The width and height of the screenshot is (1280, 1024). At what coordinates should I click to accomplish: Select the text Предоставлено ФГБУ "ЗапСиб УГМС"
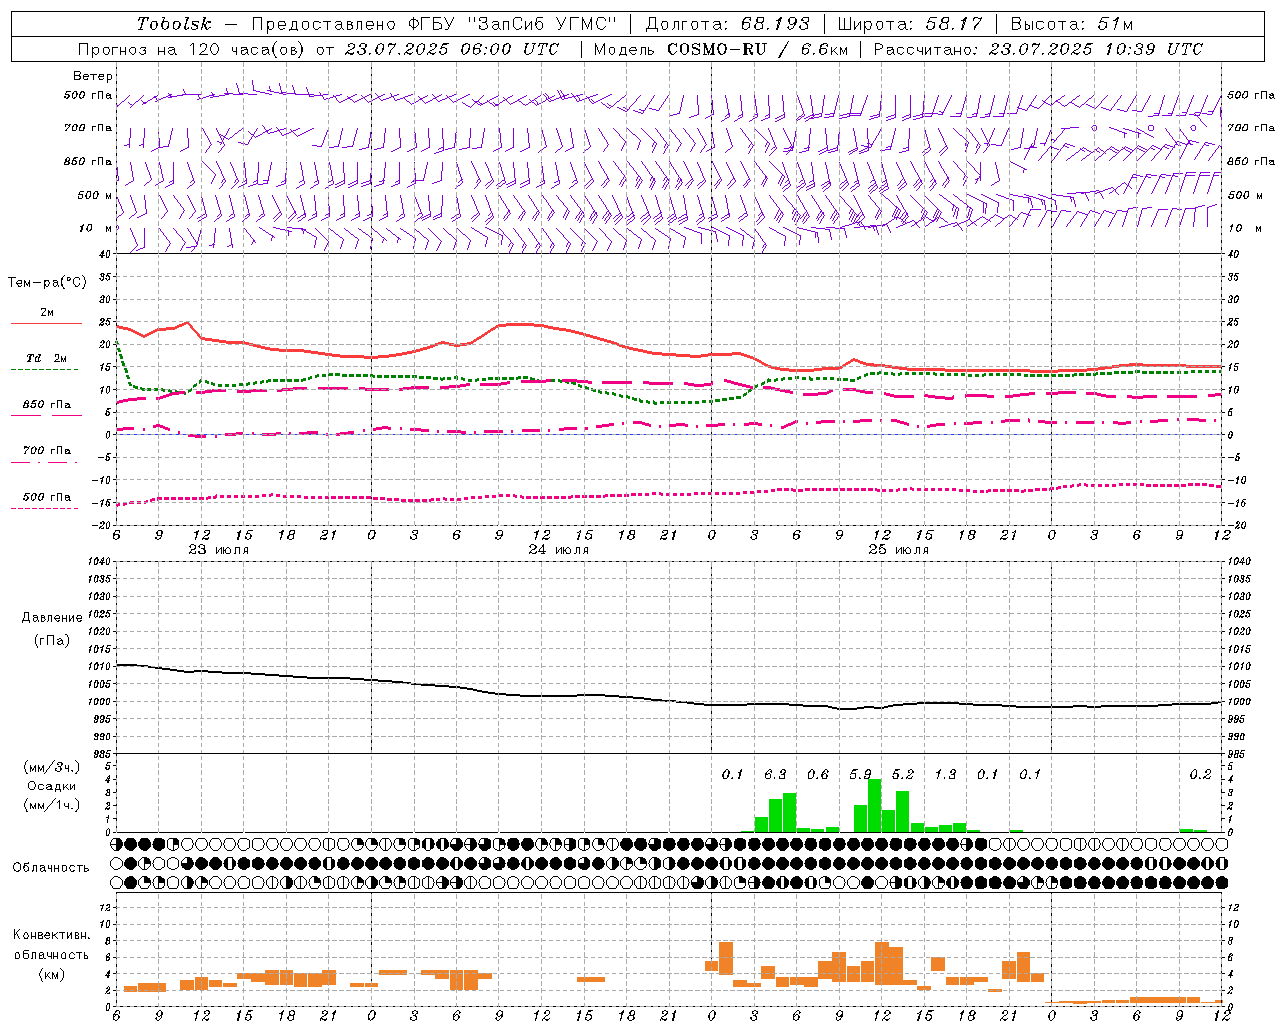point(434,24)
